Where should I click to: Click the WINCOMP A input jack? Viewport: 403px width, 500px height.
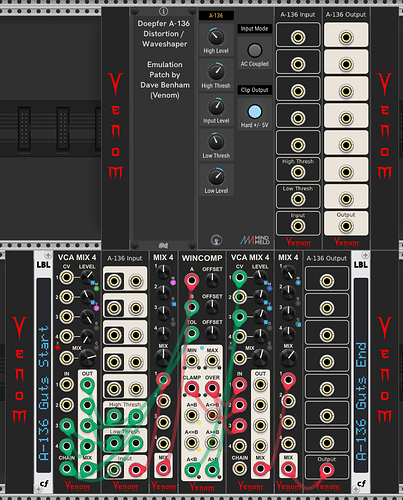tap(192, 280)
